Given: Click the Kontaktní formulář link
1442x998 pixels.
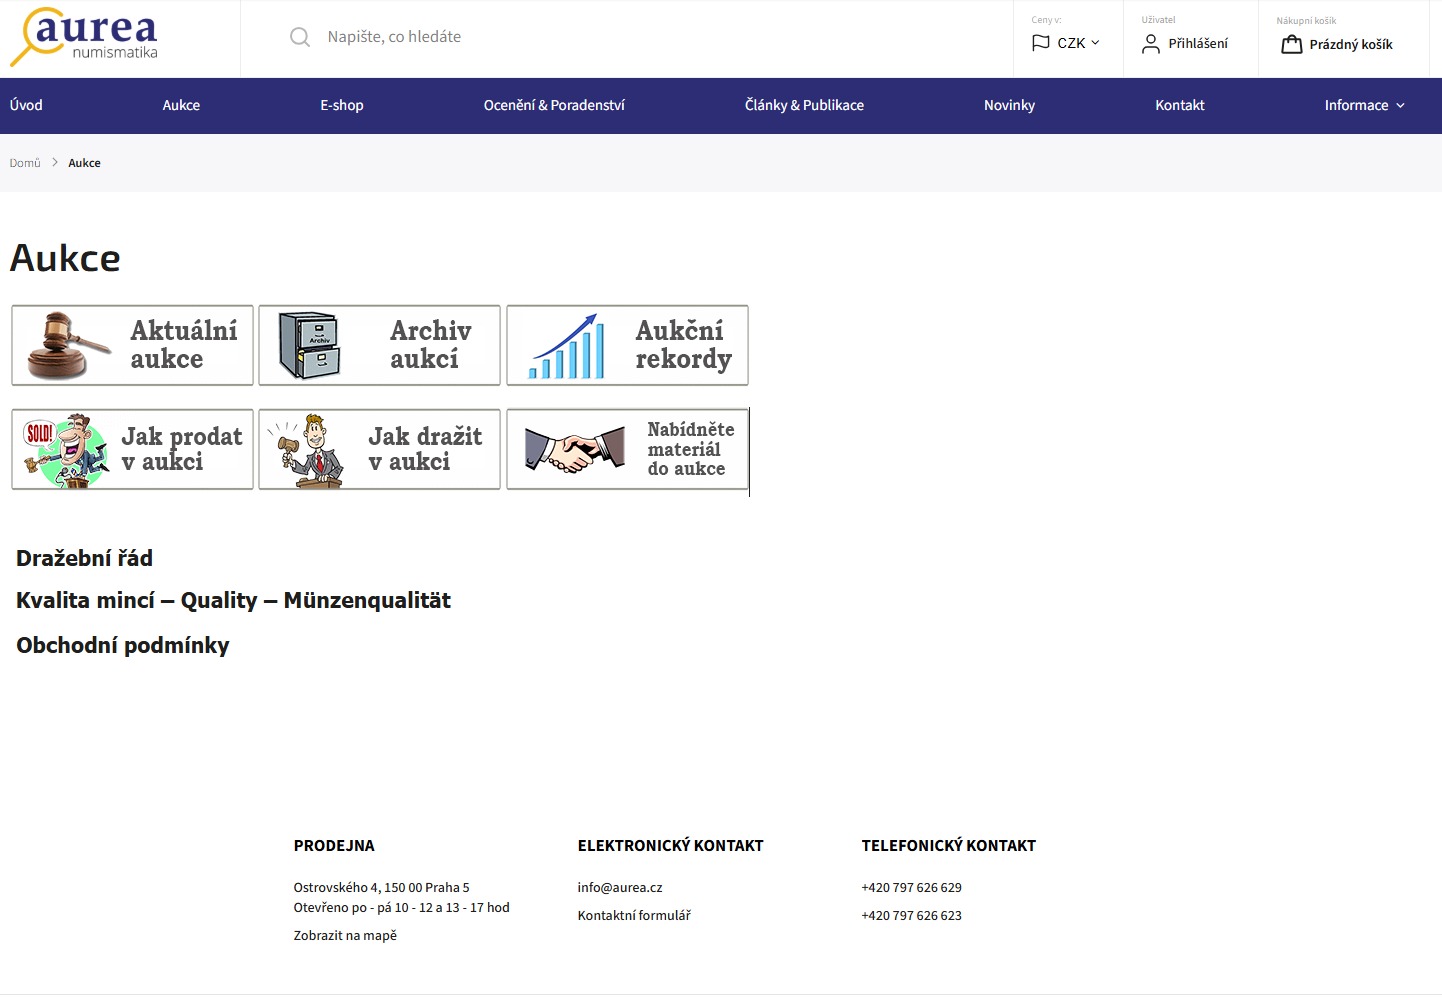Looking at the screenshot, I should [634, 915].
